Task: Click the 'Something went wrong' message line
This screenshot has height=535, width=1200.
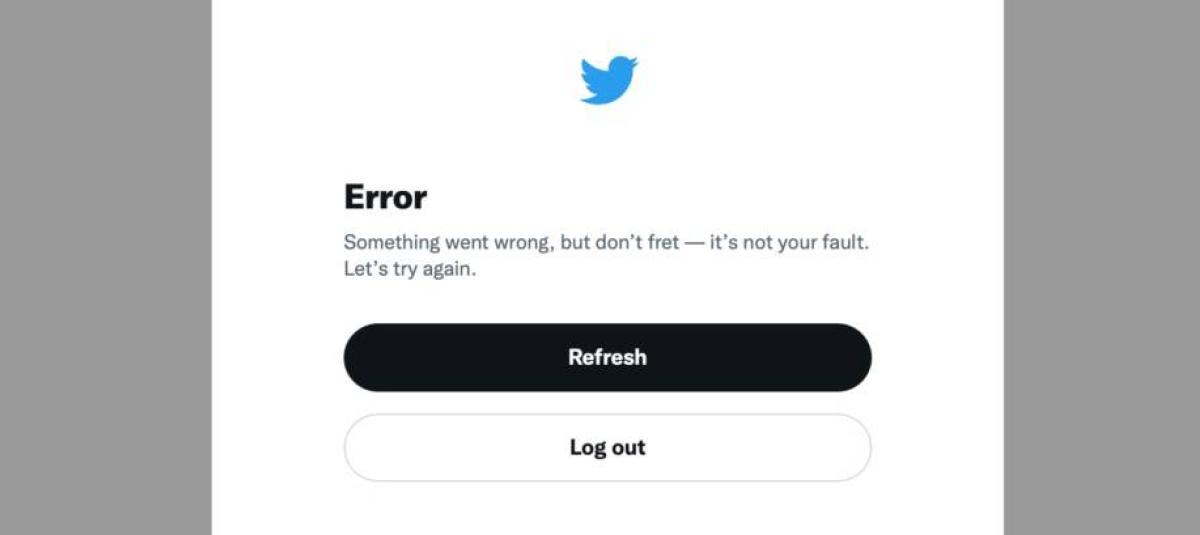Action: [606, 242]
